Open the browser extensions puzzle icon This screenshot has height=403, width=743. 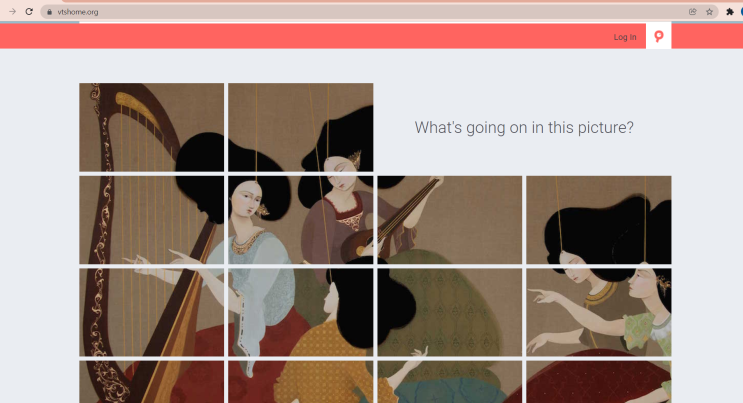730,12
